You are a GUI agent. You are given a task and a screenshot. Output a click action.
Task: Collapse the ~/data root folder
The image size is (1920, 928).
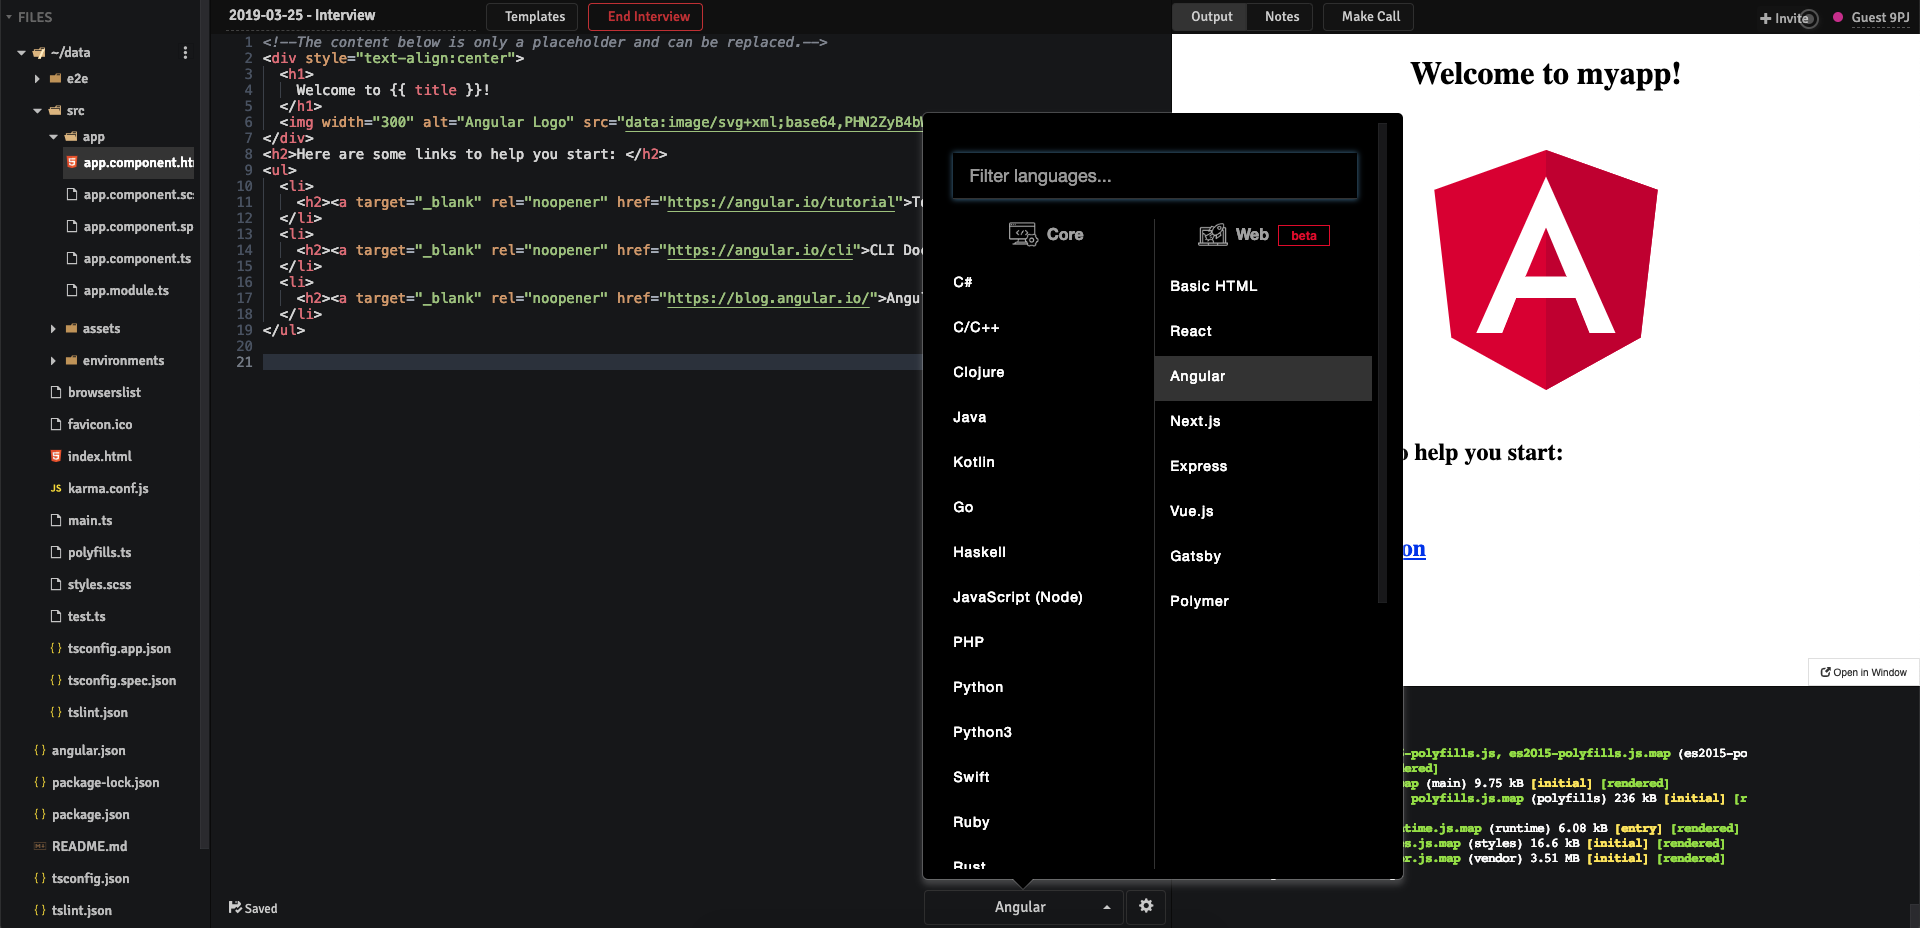click(21, 52)
